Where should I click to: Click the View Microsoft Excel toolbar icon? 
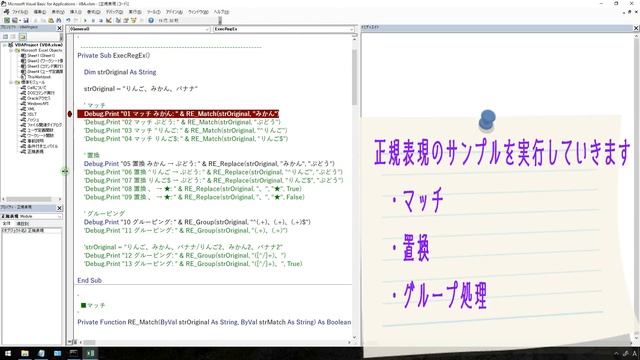(x=7, y=20)
